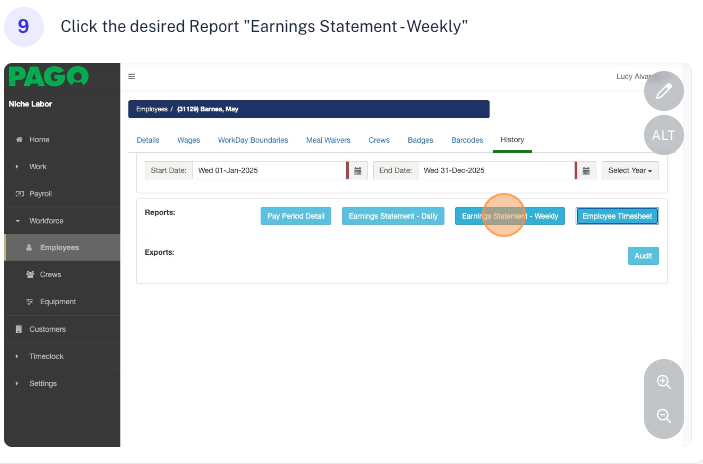Switch to the Wages tab
This screenshot has width=703, height=464.
coord(188,140)
